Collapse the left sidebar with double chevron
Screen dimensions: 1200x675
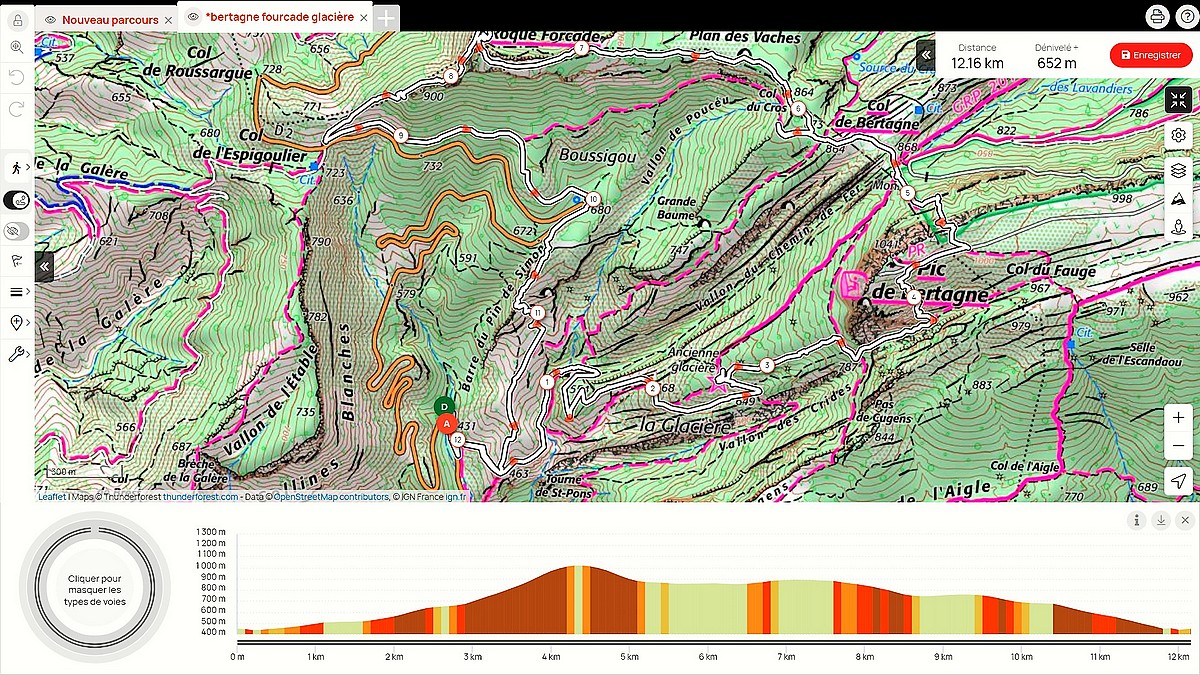(x=44, y=267)
